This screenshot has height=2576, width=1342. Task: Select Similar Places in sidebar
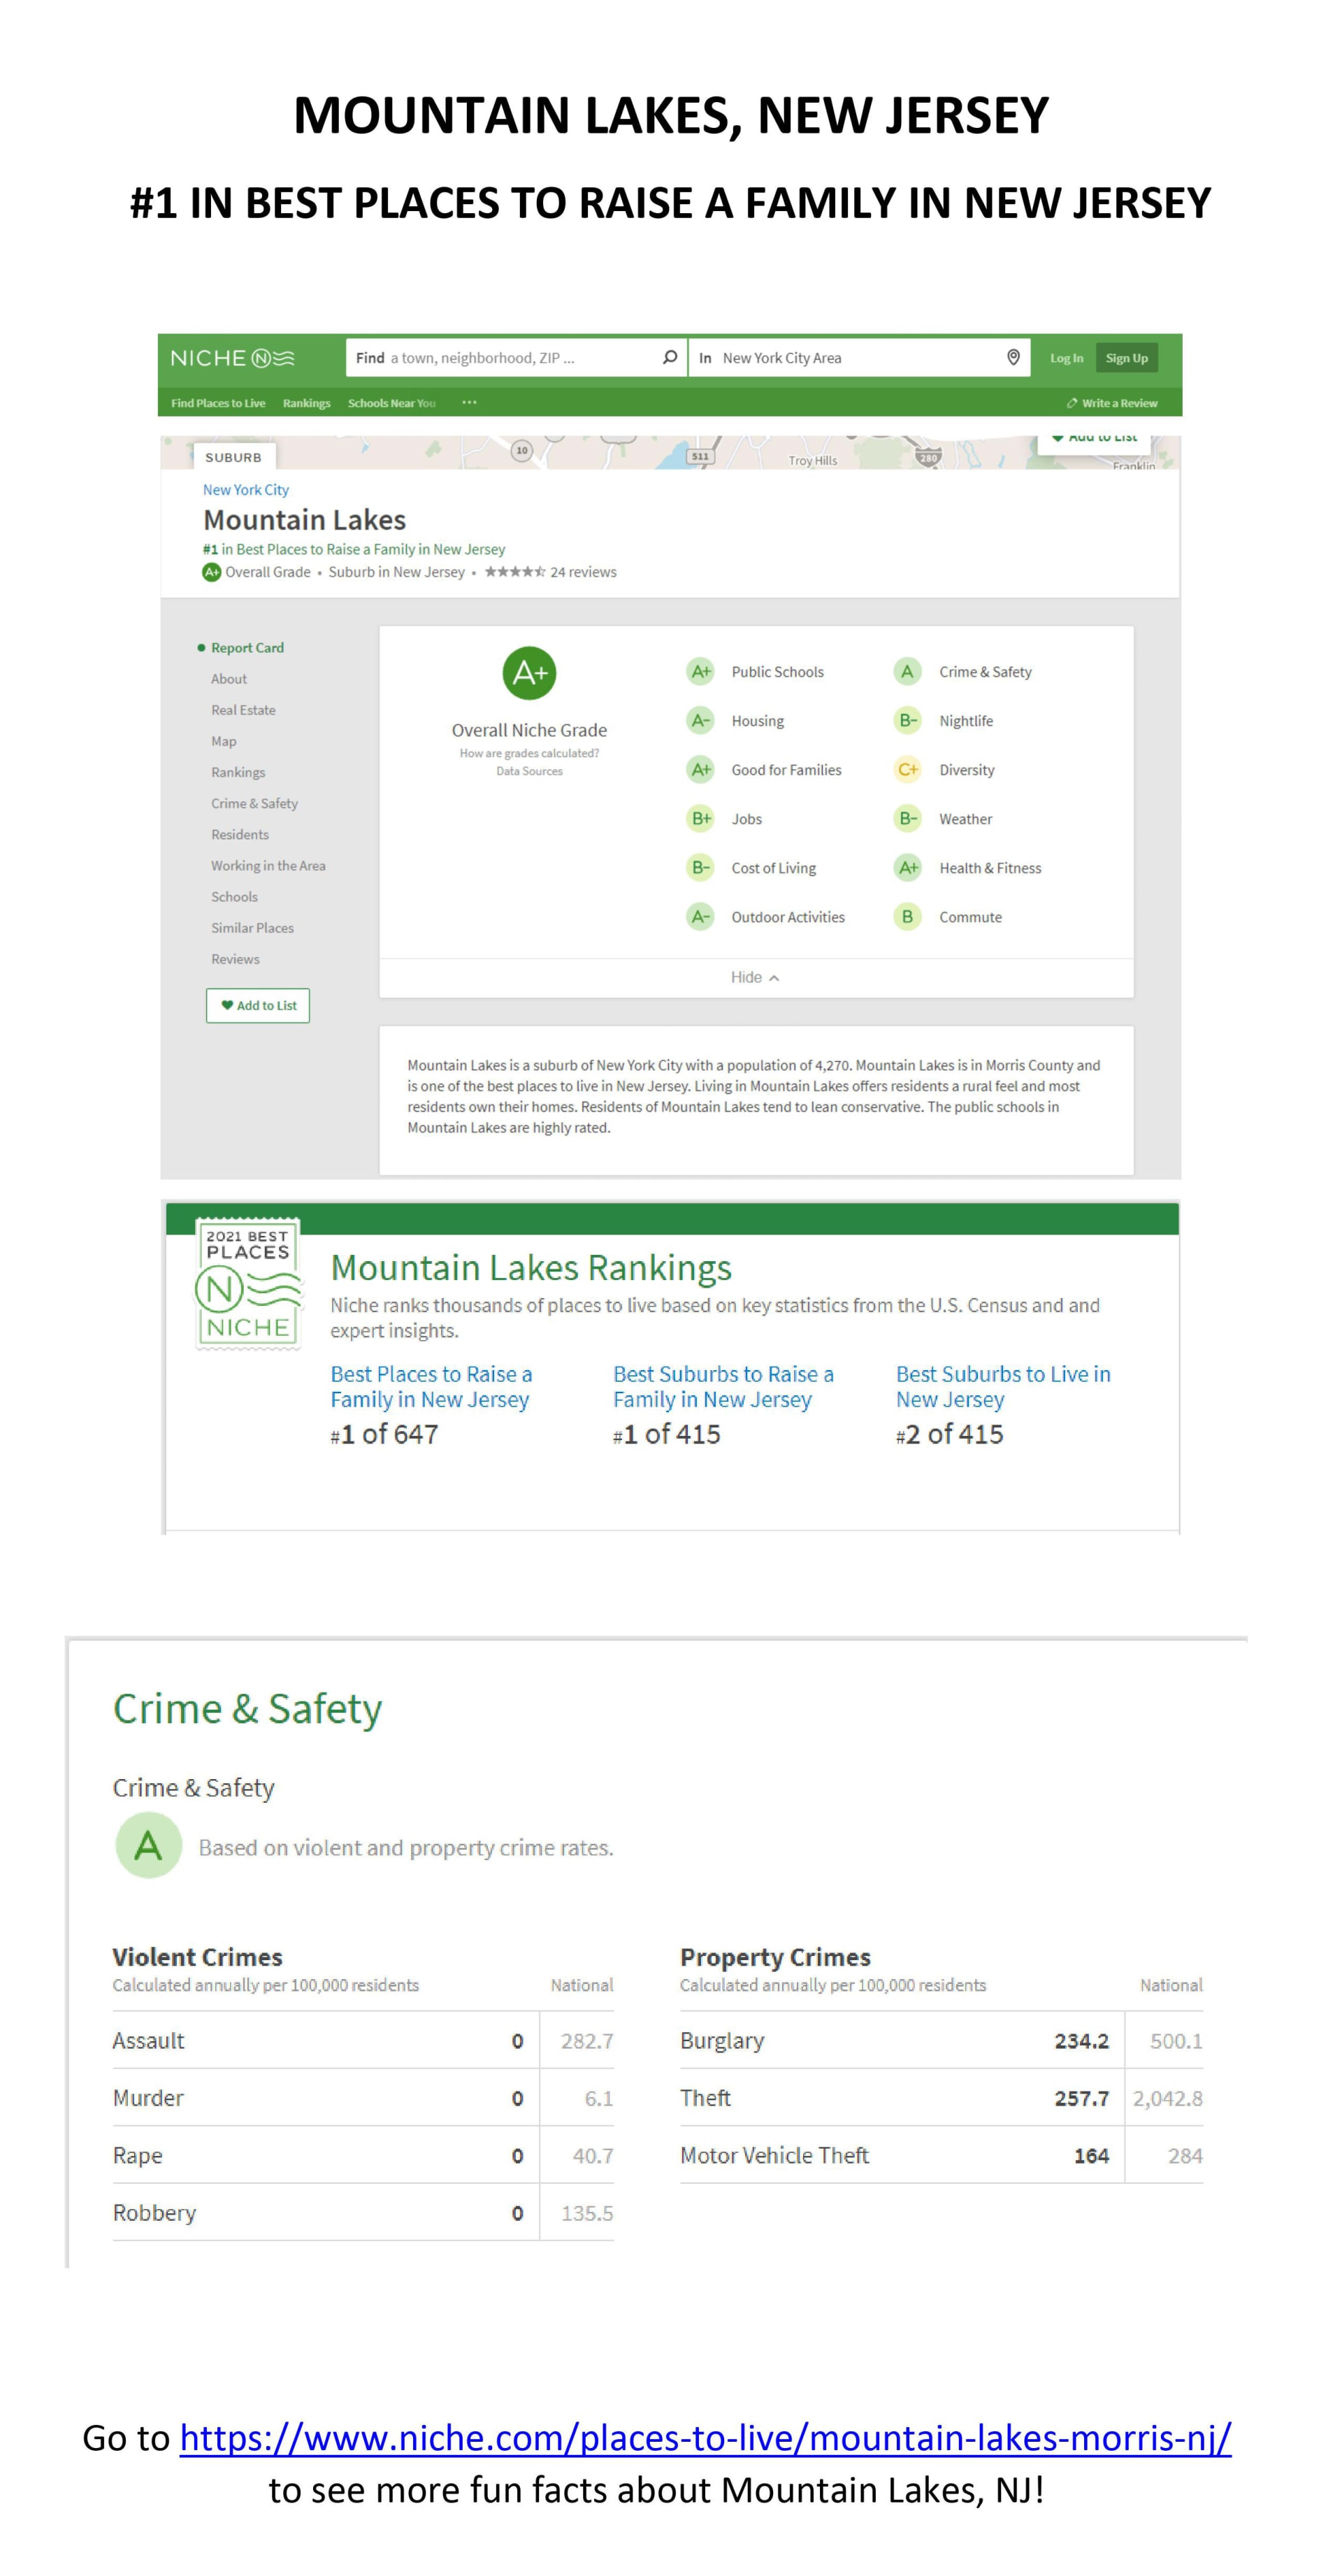click(252, 927)
